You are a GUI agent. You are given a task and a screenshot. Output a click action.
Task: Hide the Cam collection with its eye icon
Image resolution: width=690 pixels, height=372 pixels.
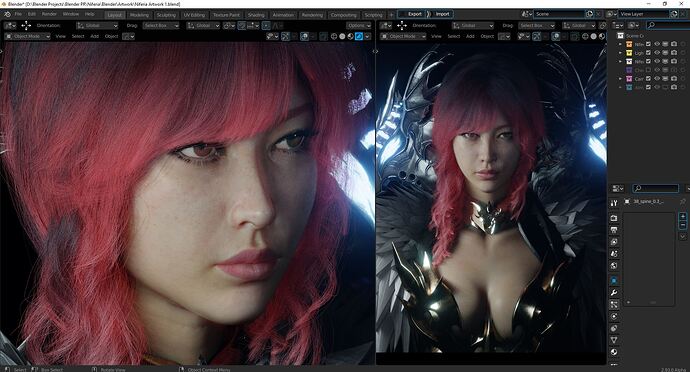pyautogui.click(x=657, y=79)
